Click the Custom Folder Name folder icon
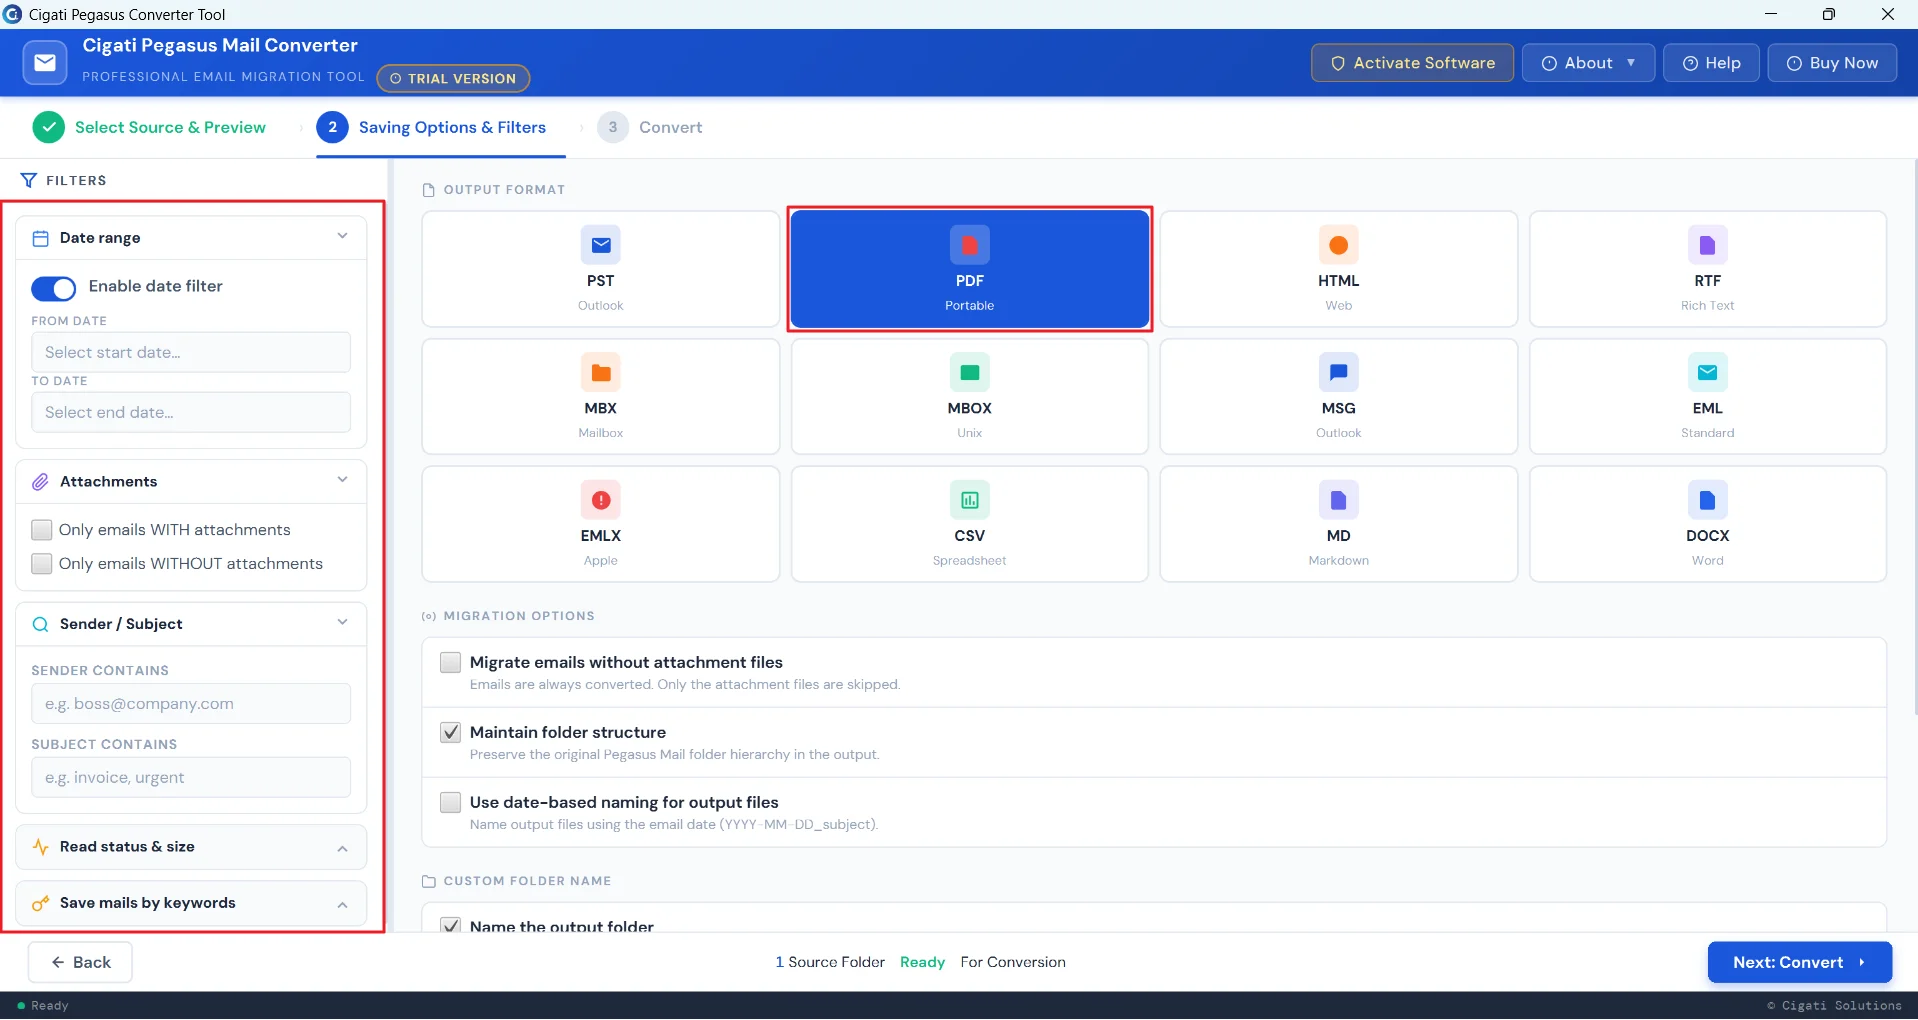Screen dimensions: 1918x1020 pyautogui.click(x=429, y=881)
